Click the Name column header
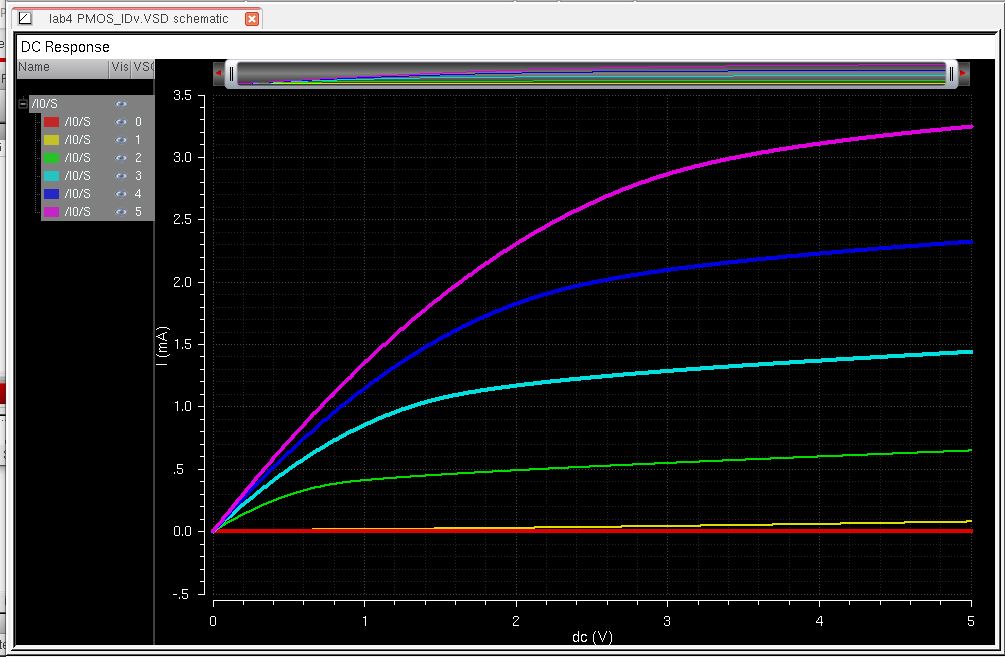This screenshot has height=657, width=1005. pos(62,67)
